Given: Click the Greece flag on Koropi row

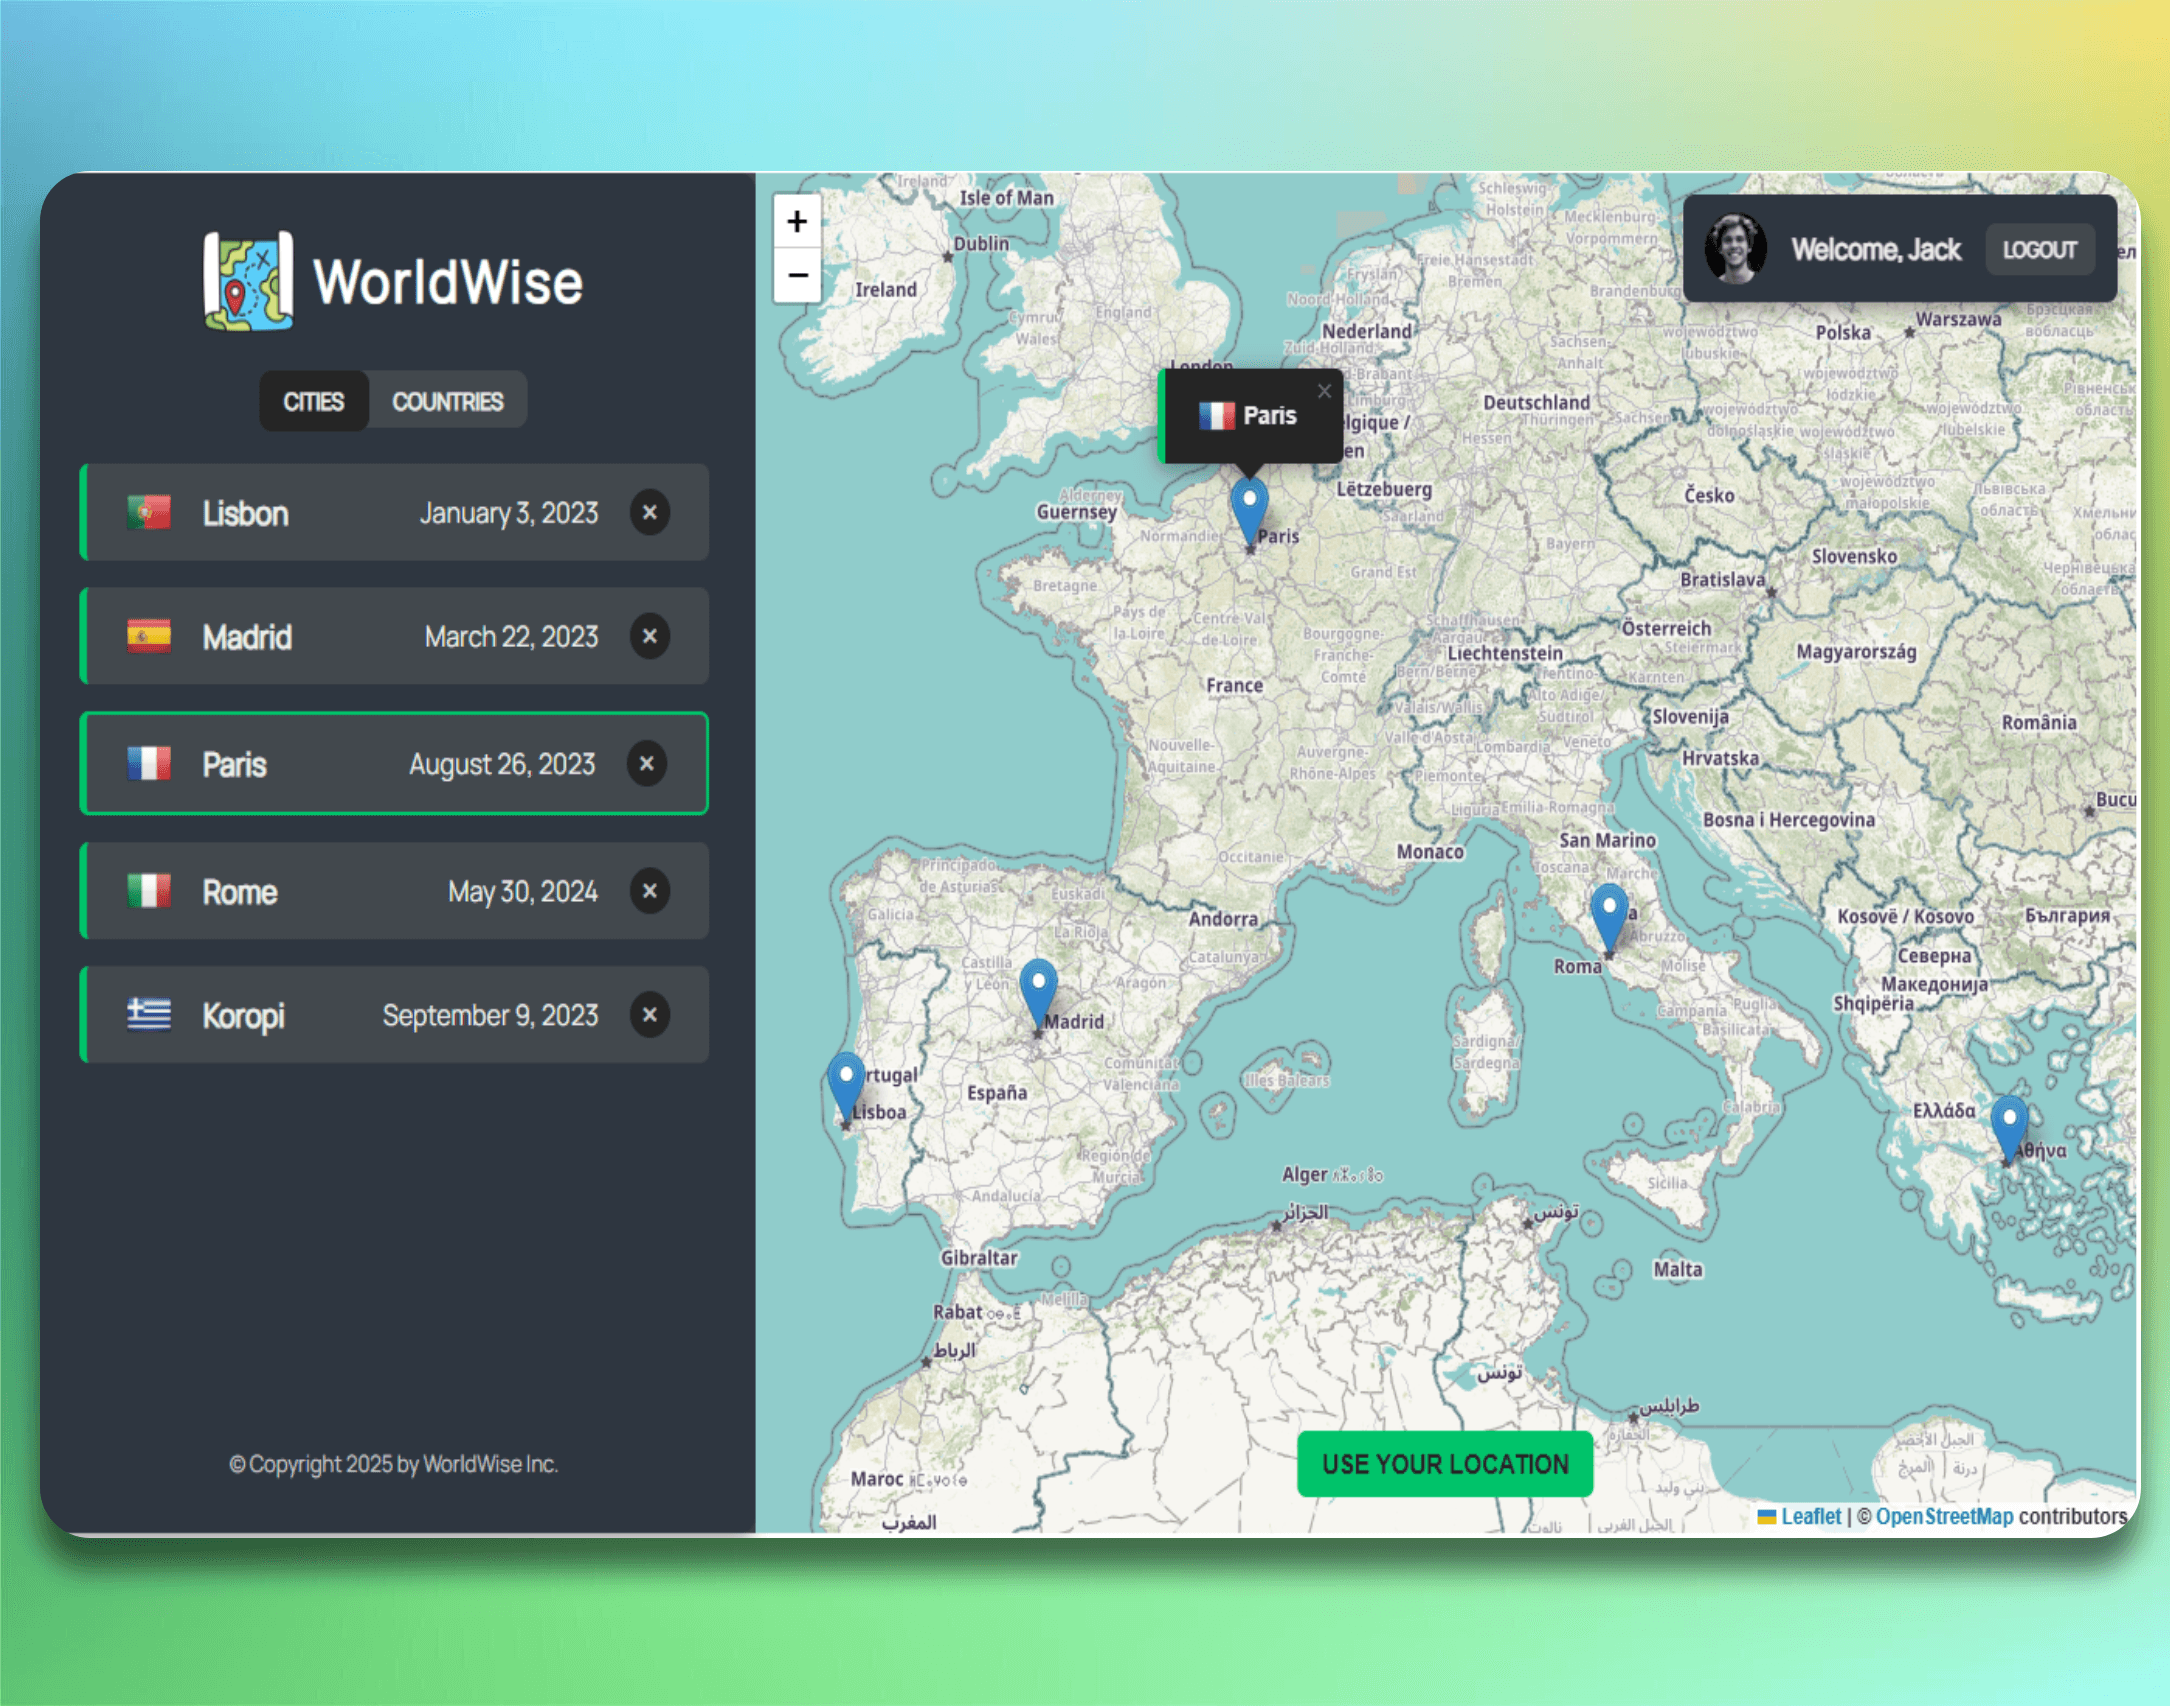Looking at the screenshot, I should [x=149, y=1015].
